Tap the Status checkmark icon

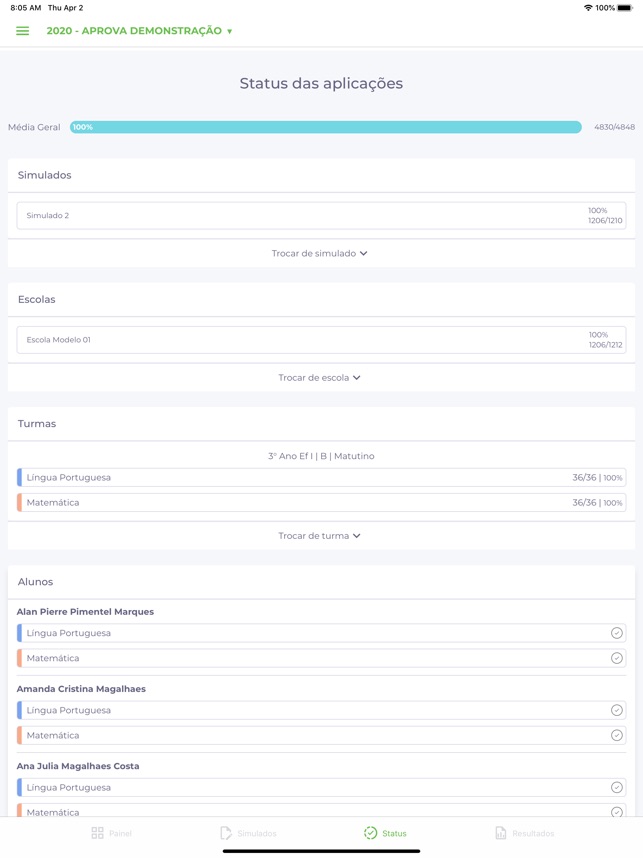[370, 833]
